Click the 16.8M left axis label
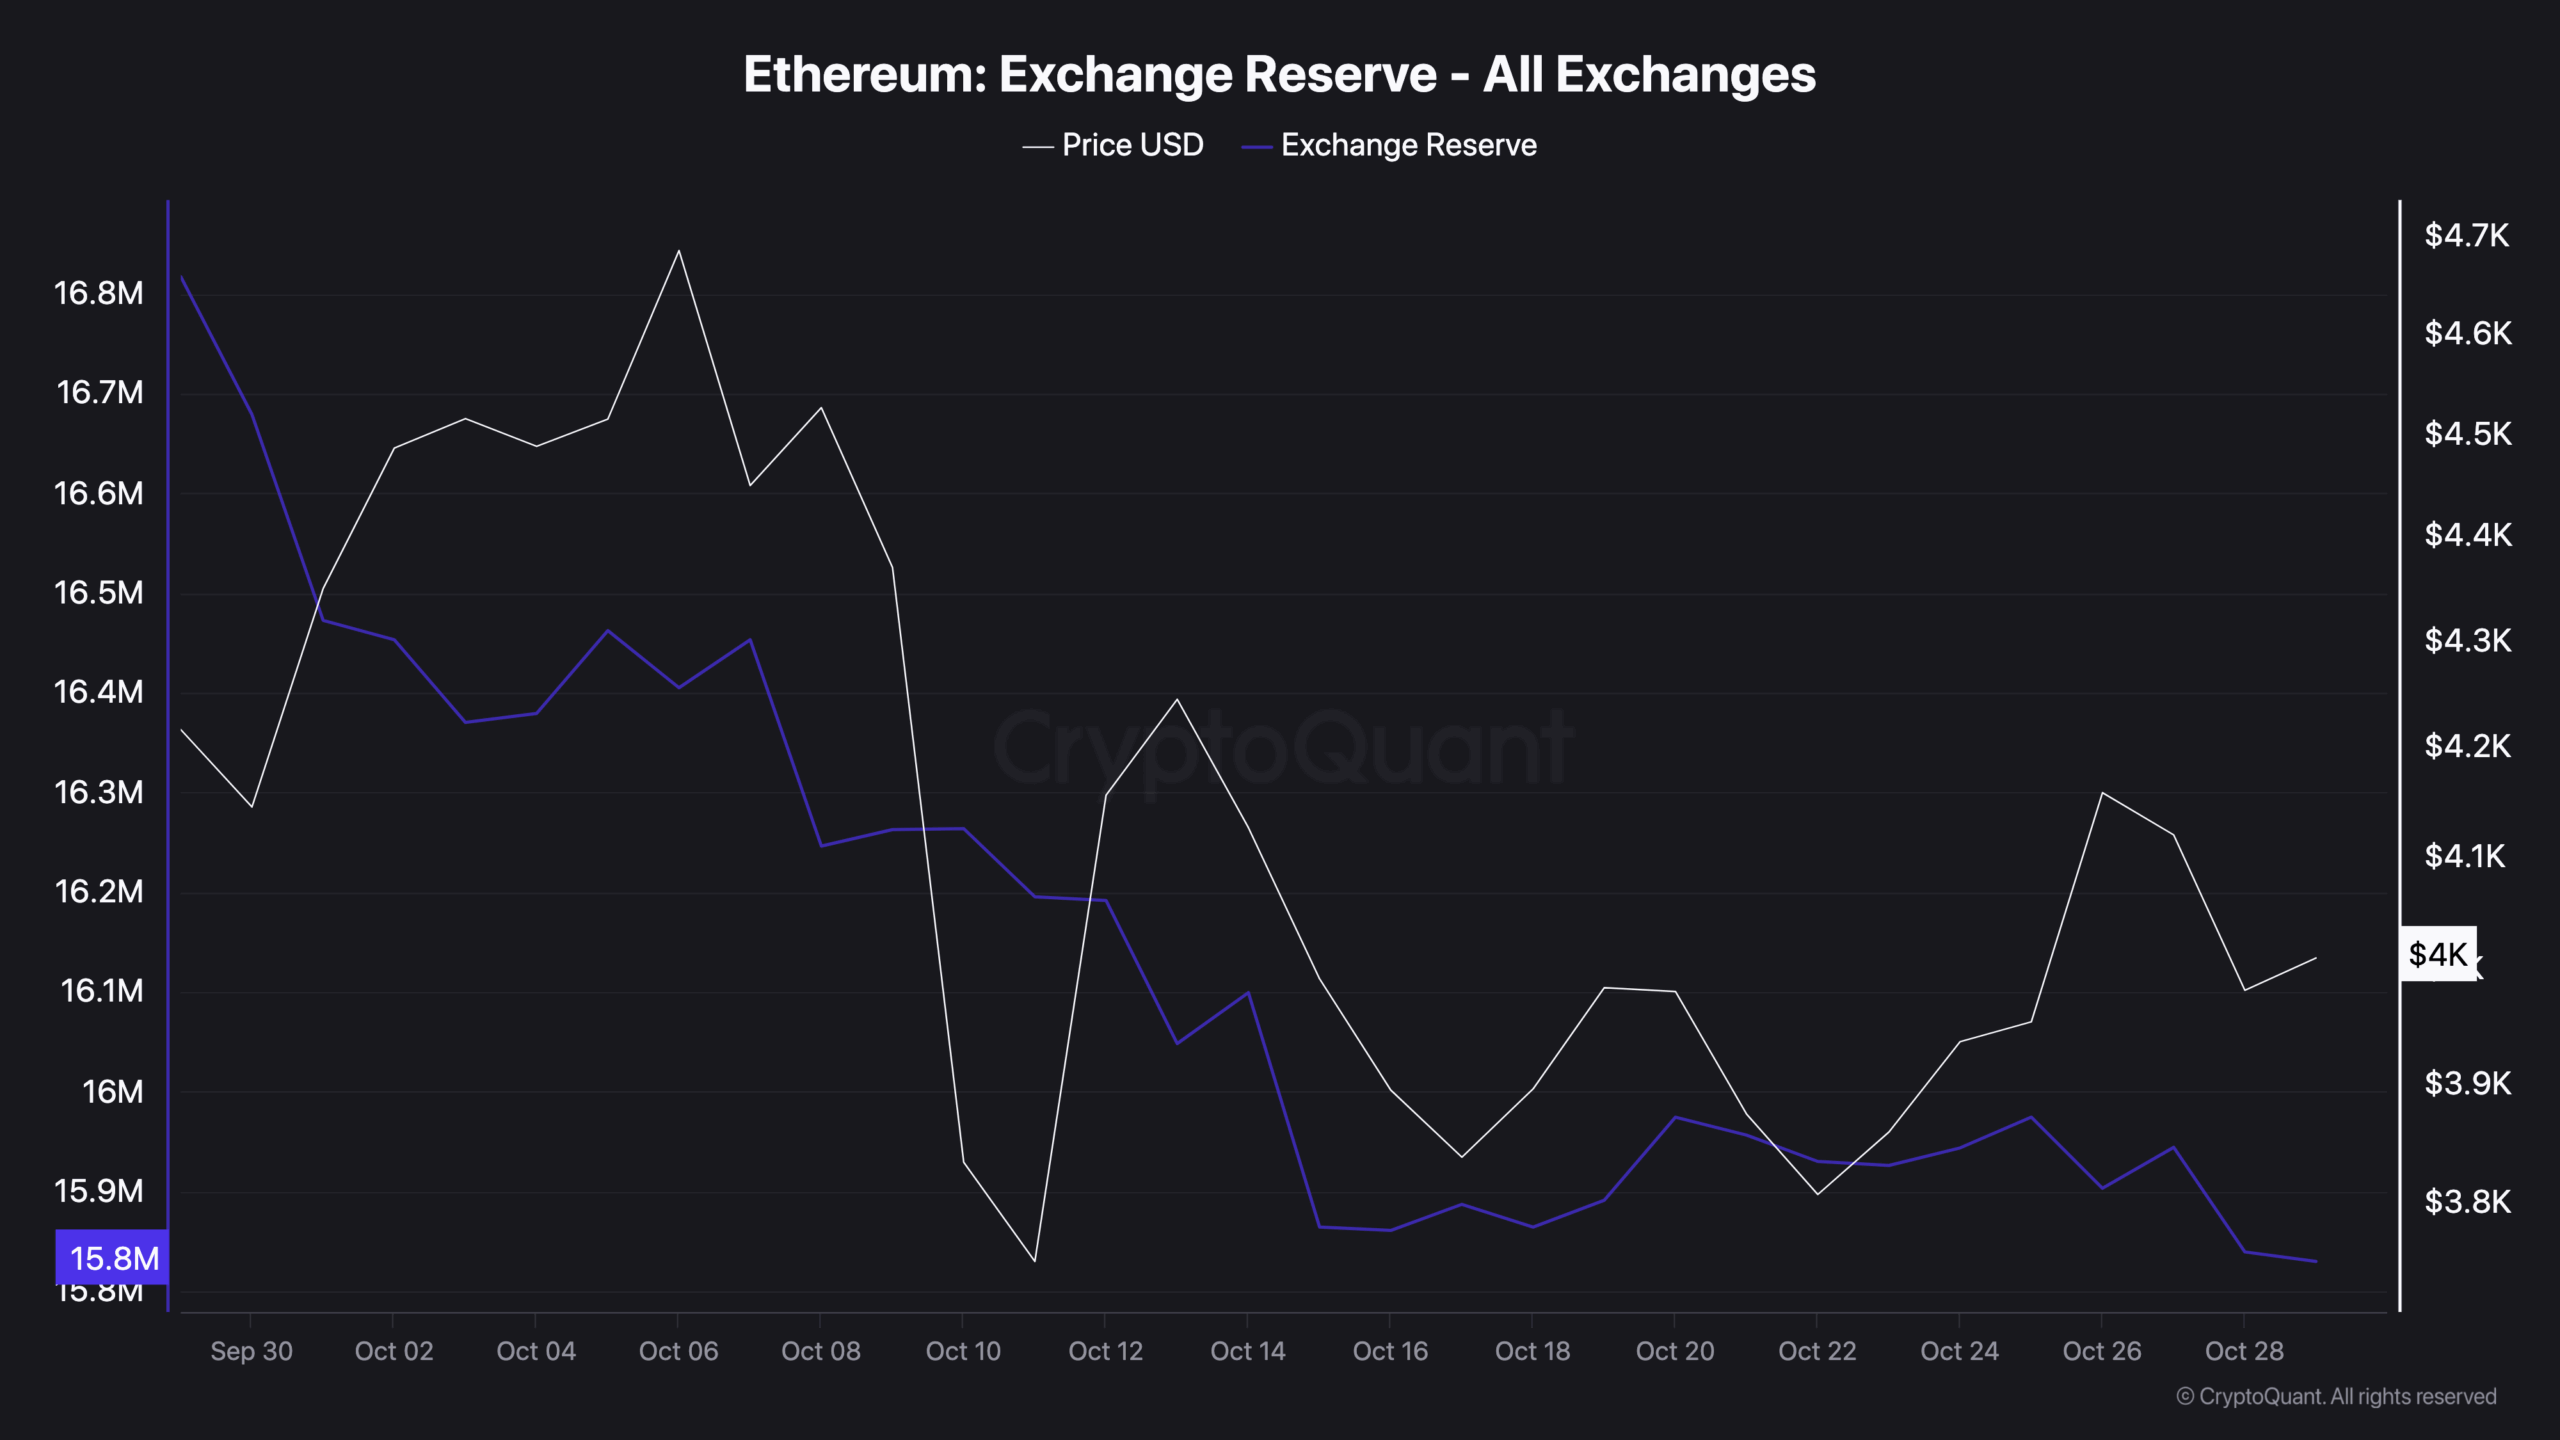Screen dimensions: 2560x1440 click(99, 293)
